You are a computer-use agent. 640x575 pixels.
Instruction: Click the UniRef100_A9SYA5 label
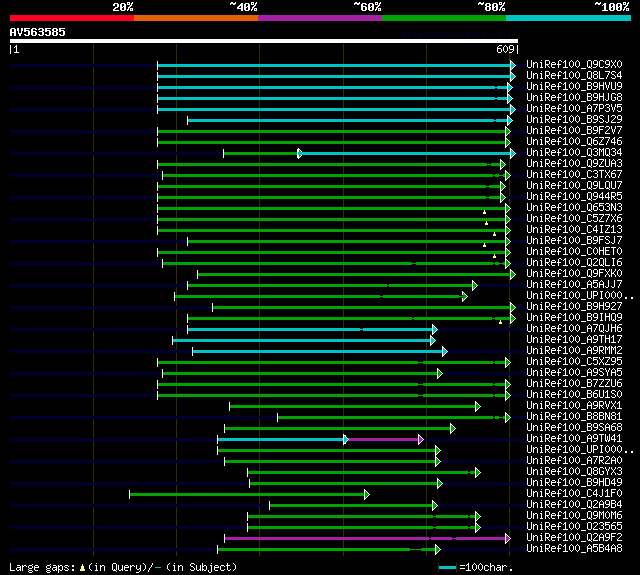pyautogui.click(x=574, y=373)
